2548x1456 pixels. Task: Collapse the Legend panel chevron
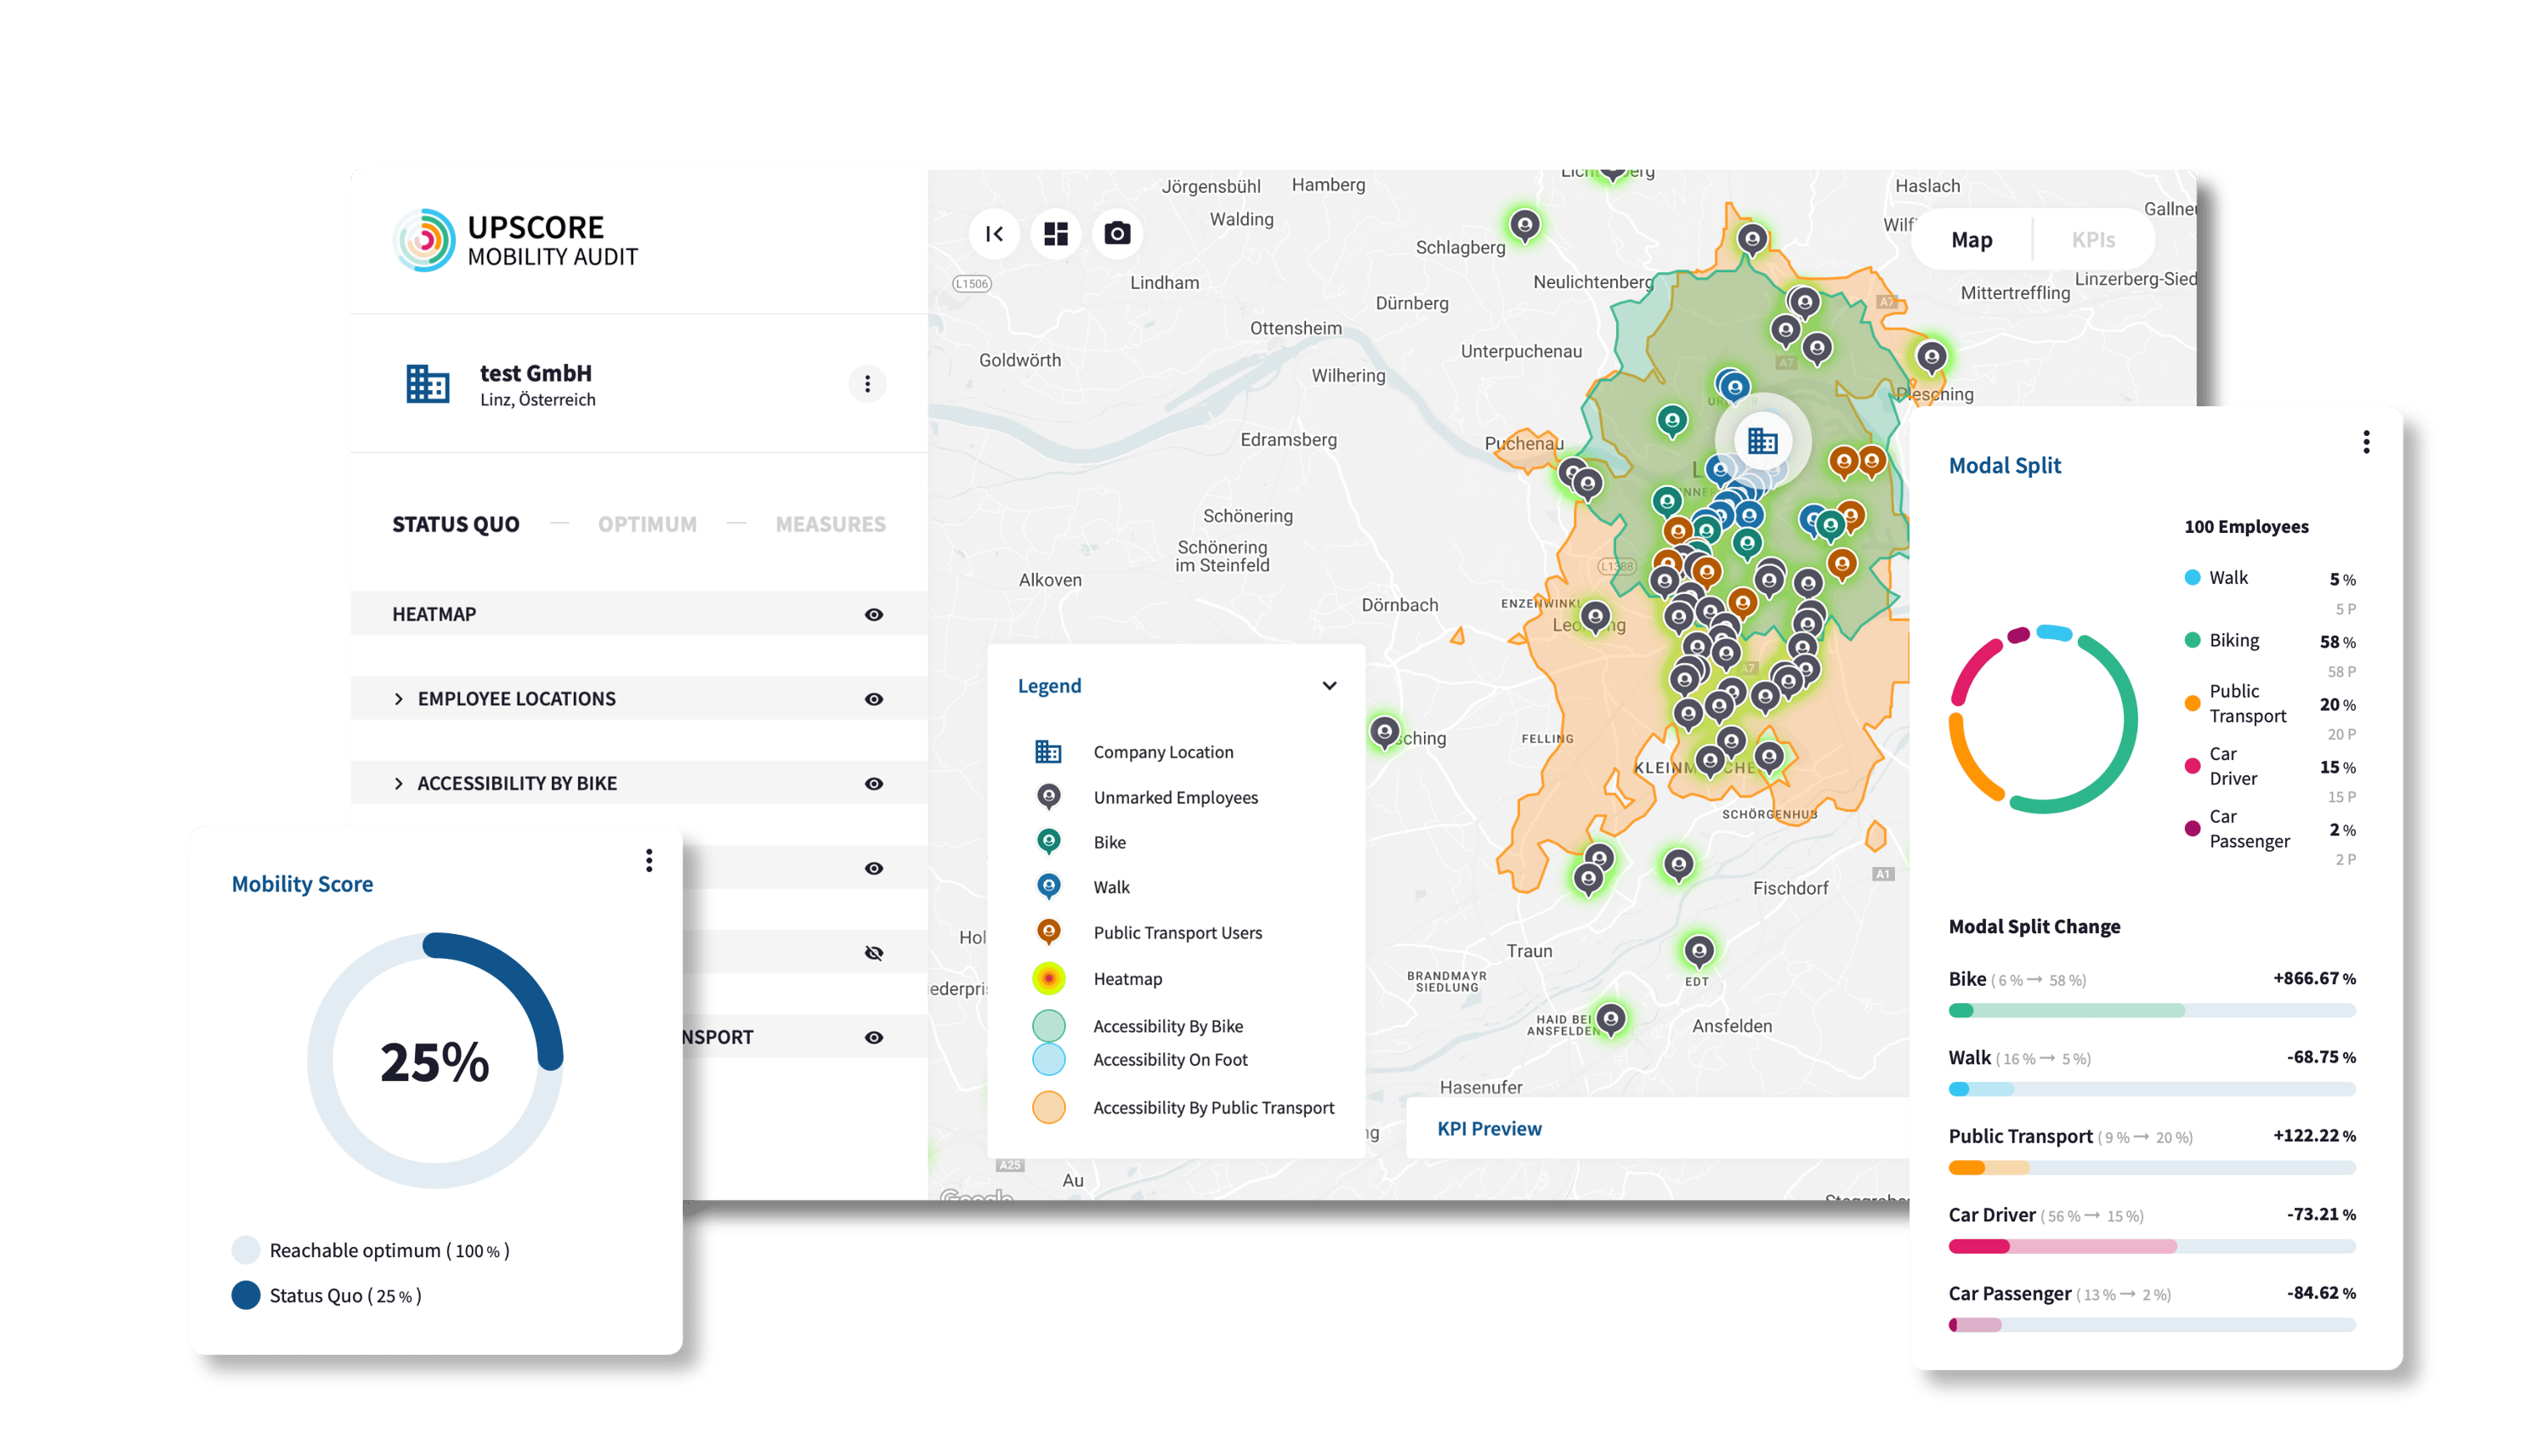1329,686
